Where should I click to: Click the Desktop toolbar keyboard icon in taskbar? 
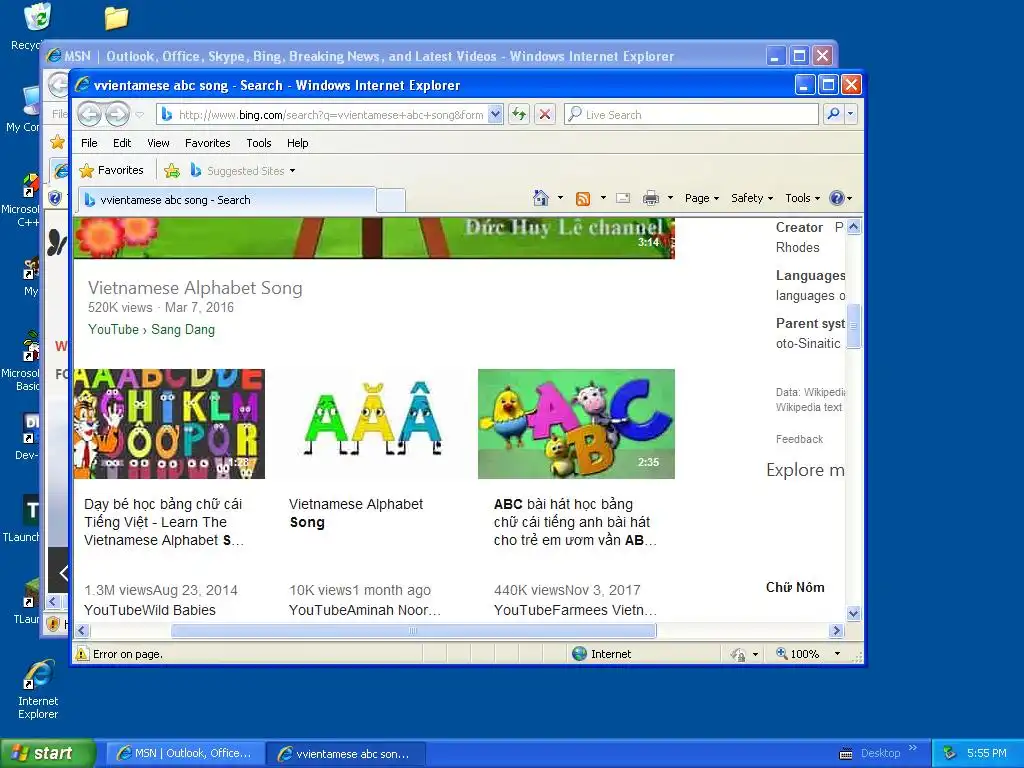846,754
